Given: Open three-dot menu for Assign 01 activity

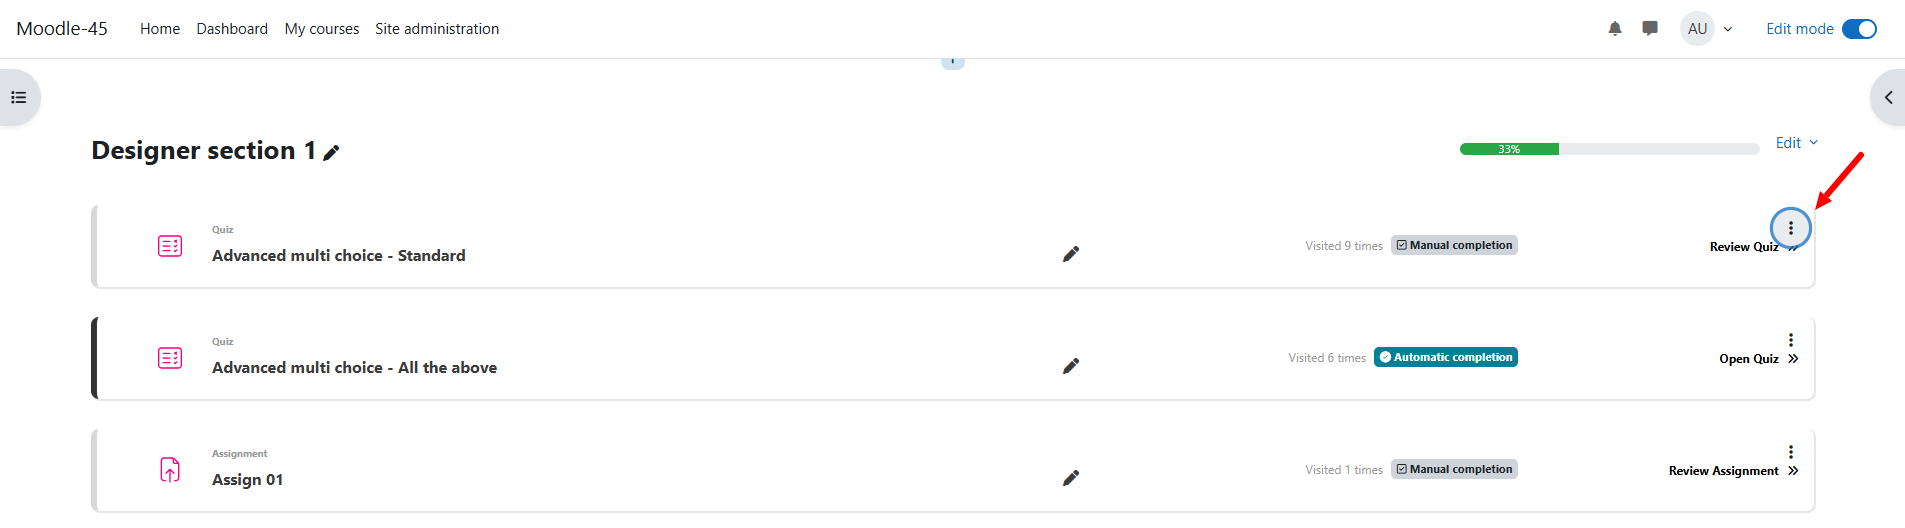Looking at the screenshot, I should coord(1790,452).
